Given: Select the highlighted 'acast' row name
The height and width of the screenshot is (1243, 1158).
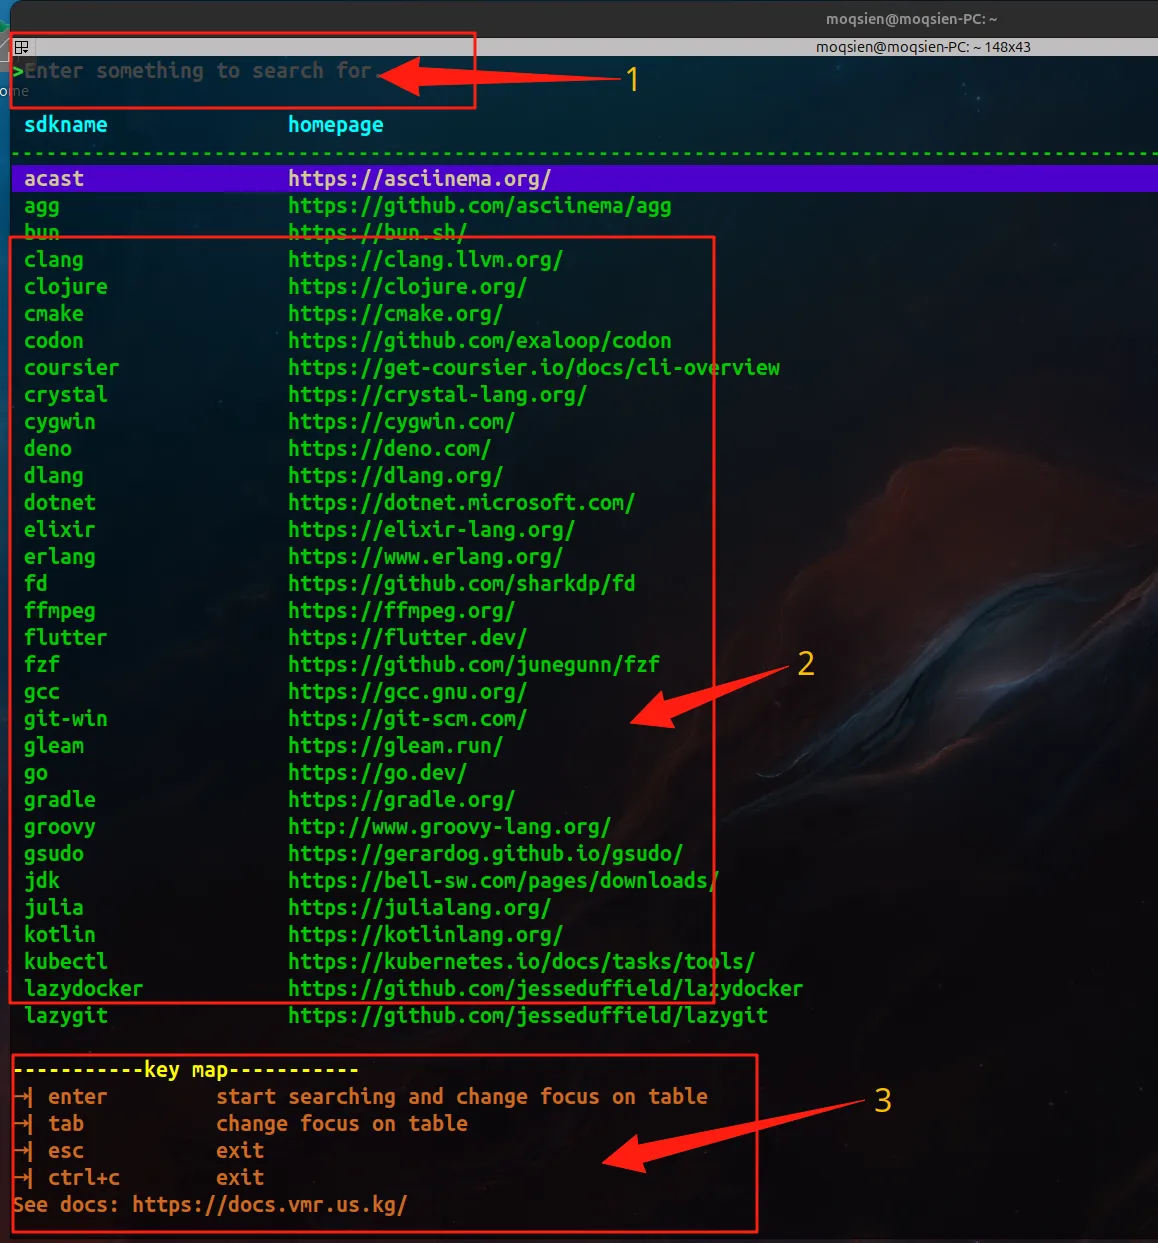Looking at the screenshot, I should pyautogui.click(x=54, y=179).
